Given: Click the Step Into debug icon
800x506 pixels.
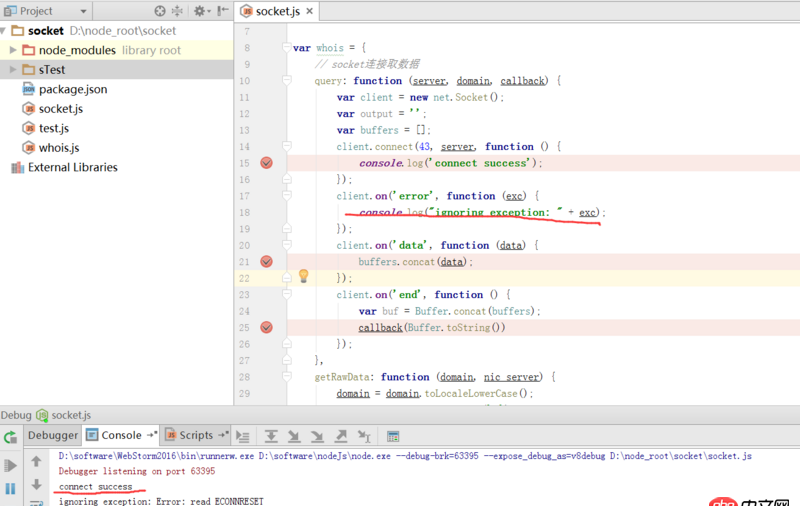Looking at the screenshot, I should 293,436.
